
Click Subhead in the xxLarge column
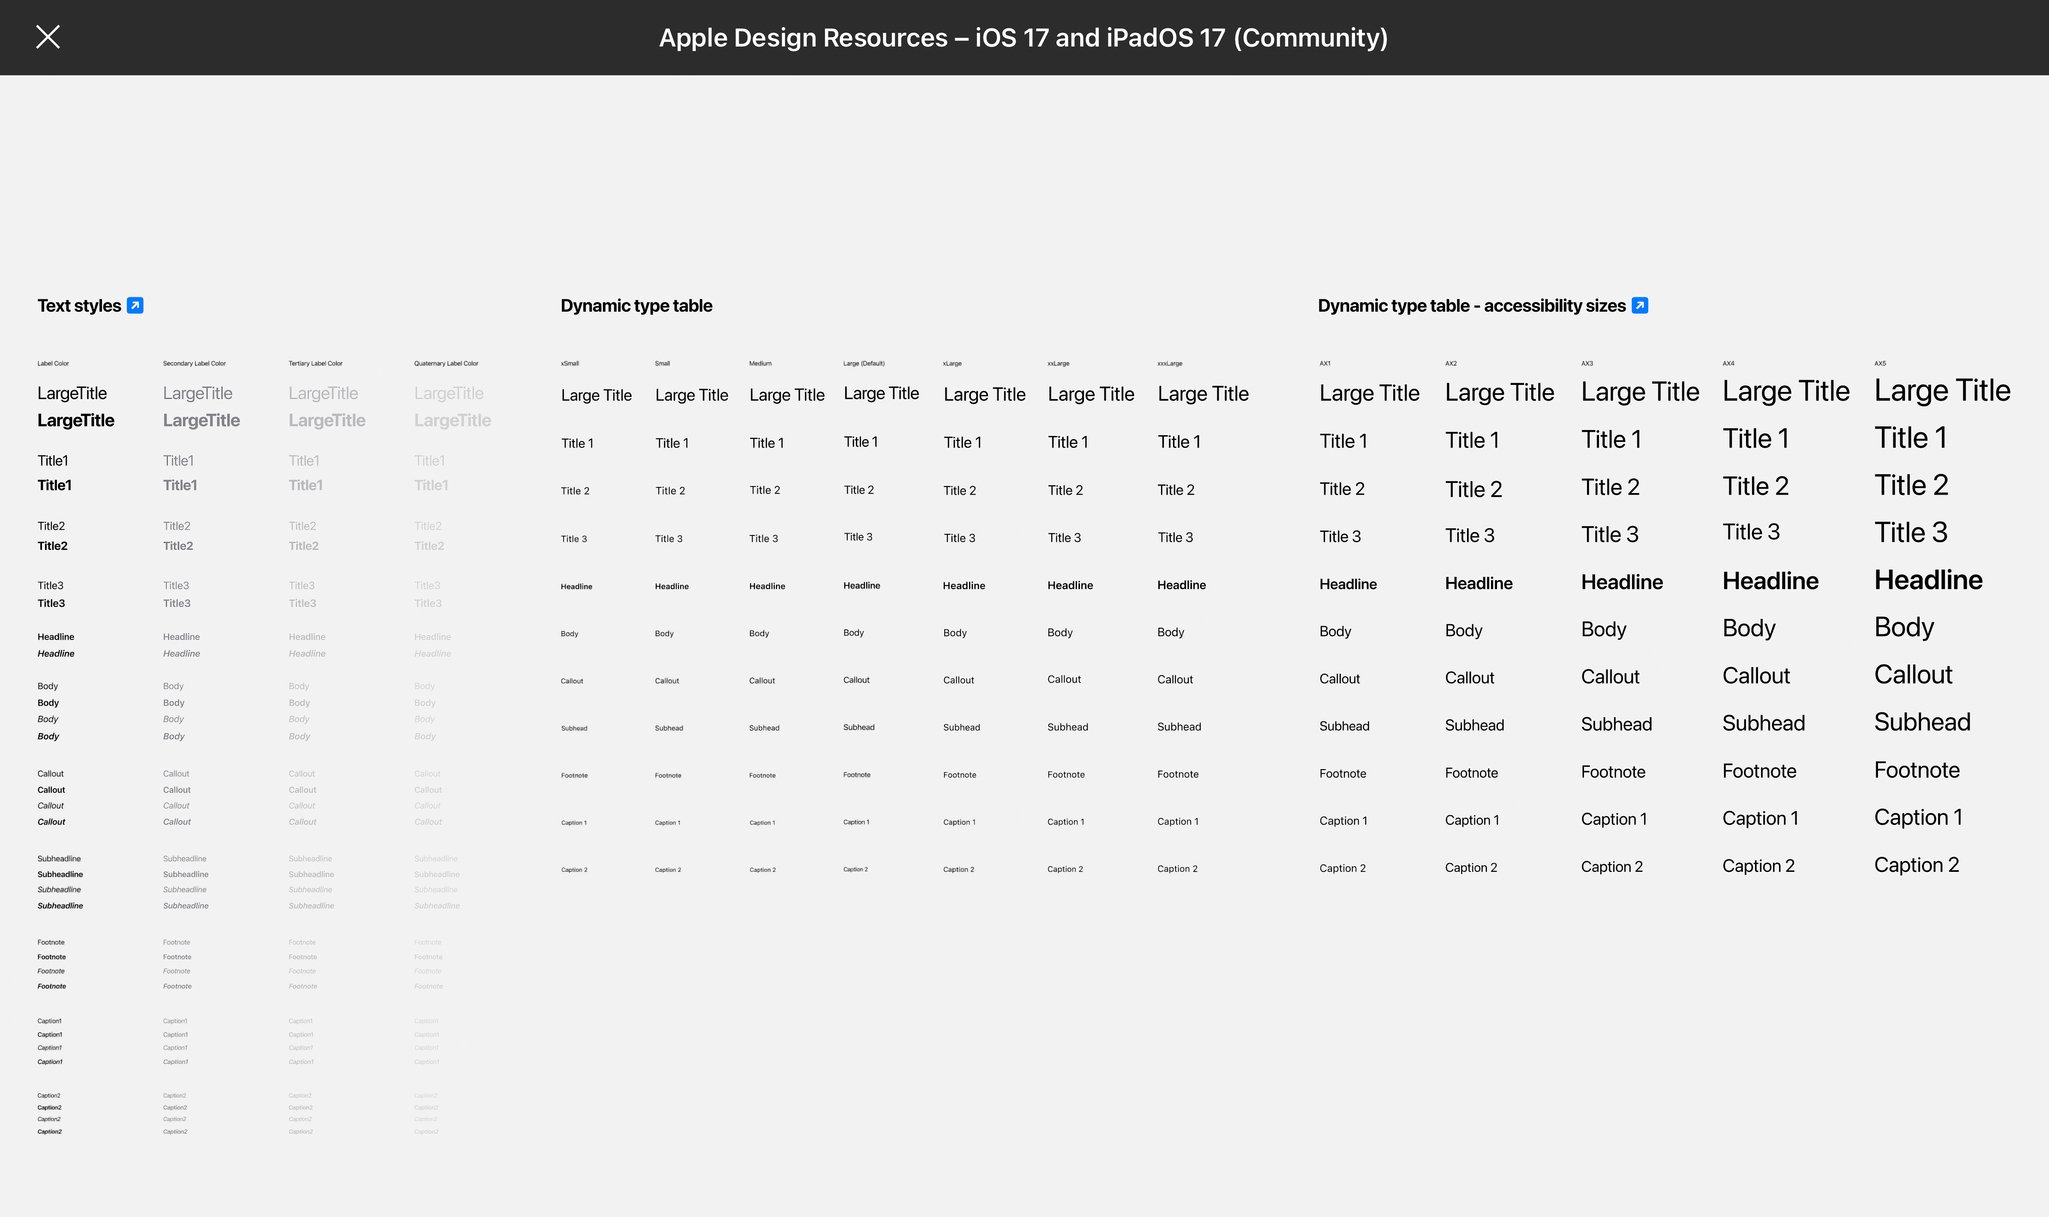(1067, 727)
